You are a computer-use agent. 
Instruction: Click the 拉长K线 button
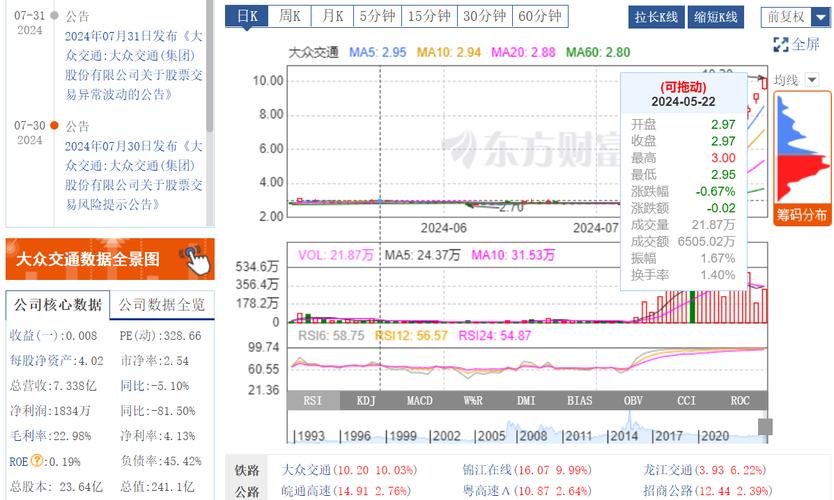click(x=656, y=17)
